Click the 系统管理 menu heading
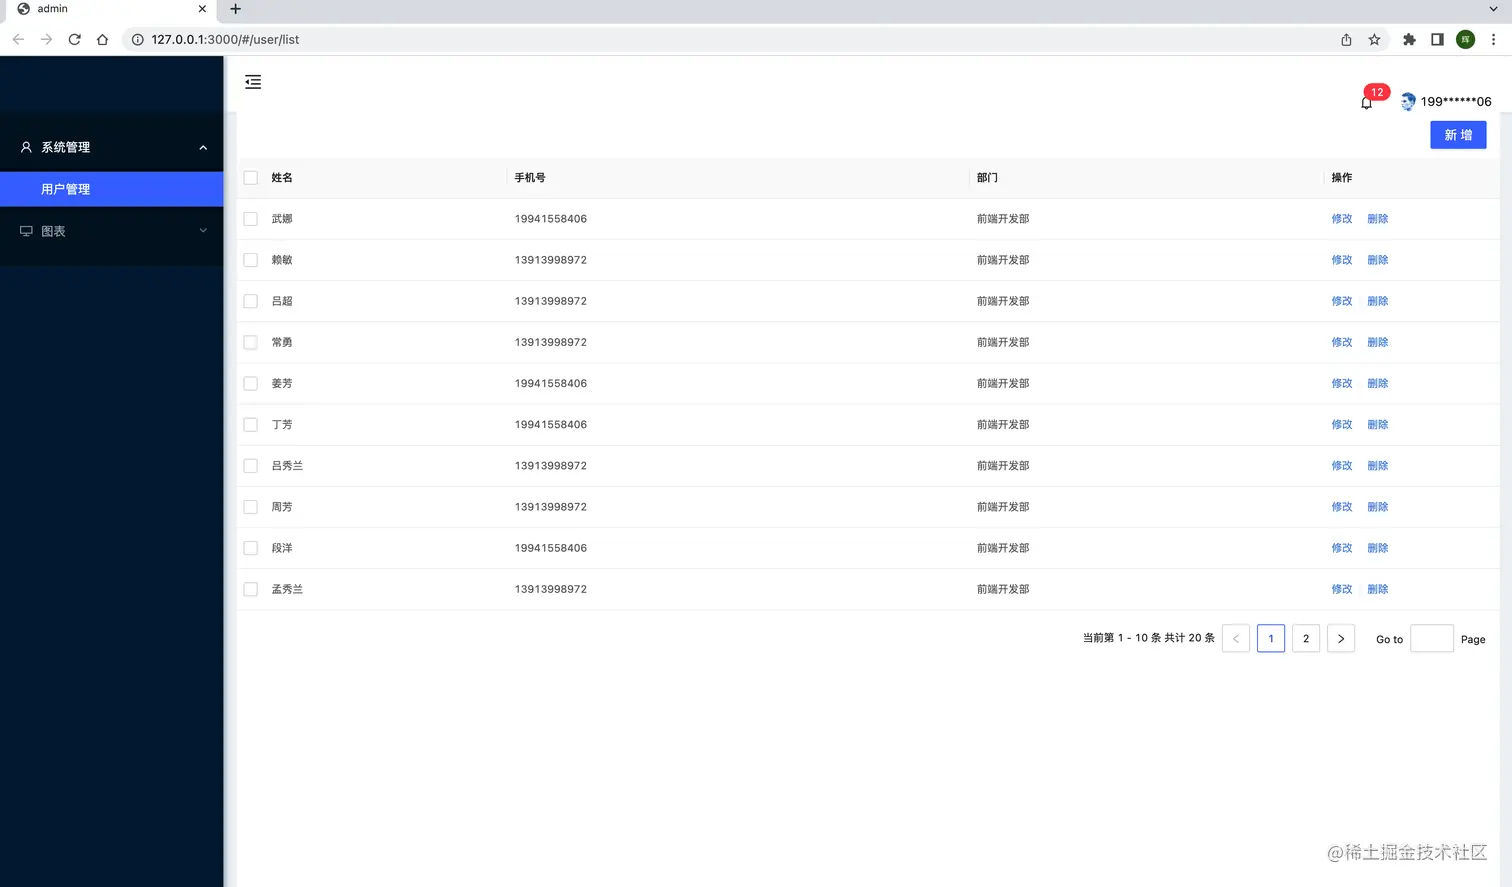The width and height of the screenshot is (1512, 887). click(112, 147)
